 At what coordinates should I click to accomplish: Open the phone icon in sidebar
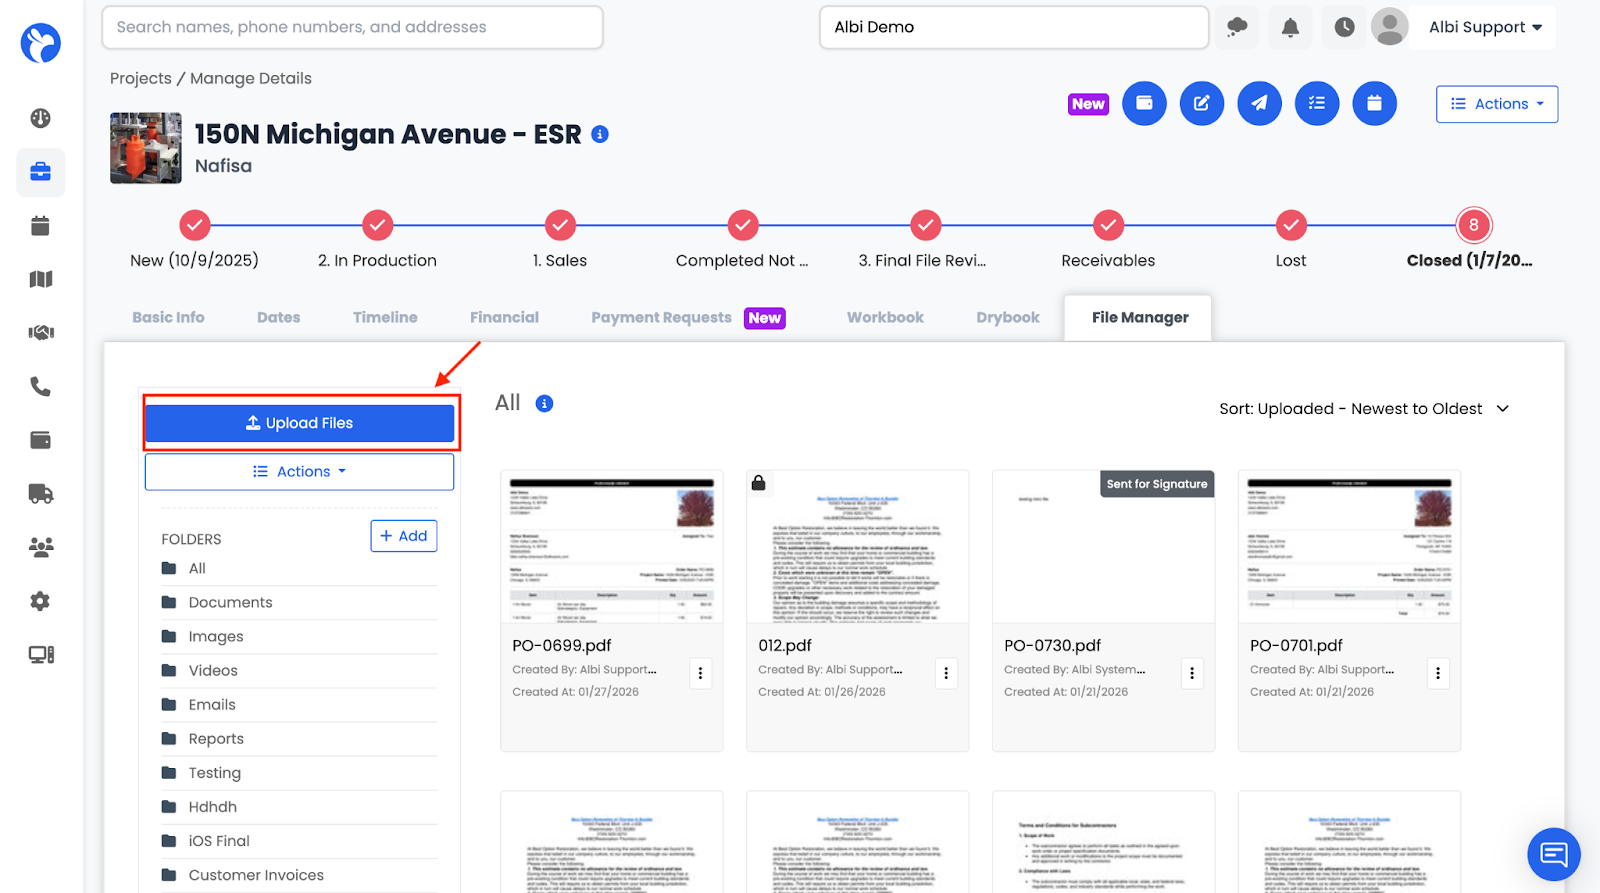(40, 386)
